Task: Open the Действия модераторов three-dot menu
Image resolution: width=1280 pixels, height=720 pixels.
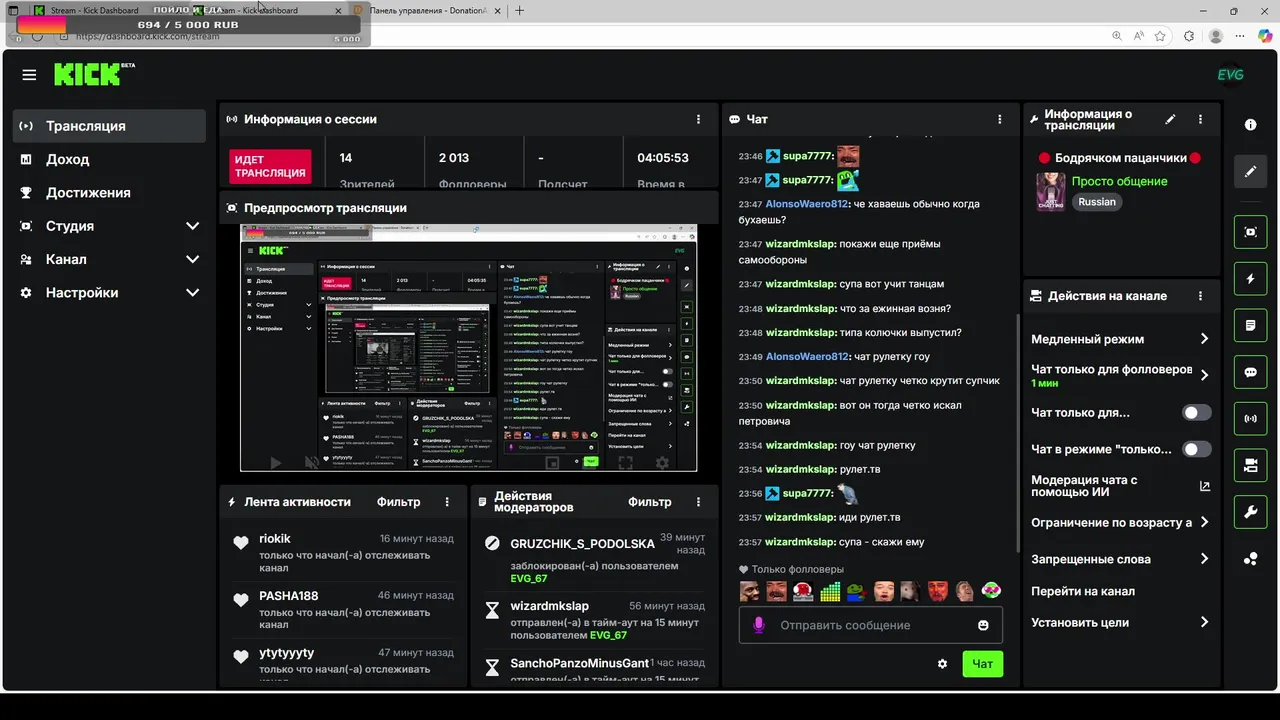Action: click(x=698, y=502)
